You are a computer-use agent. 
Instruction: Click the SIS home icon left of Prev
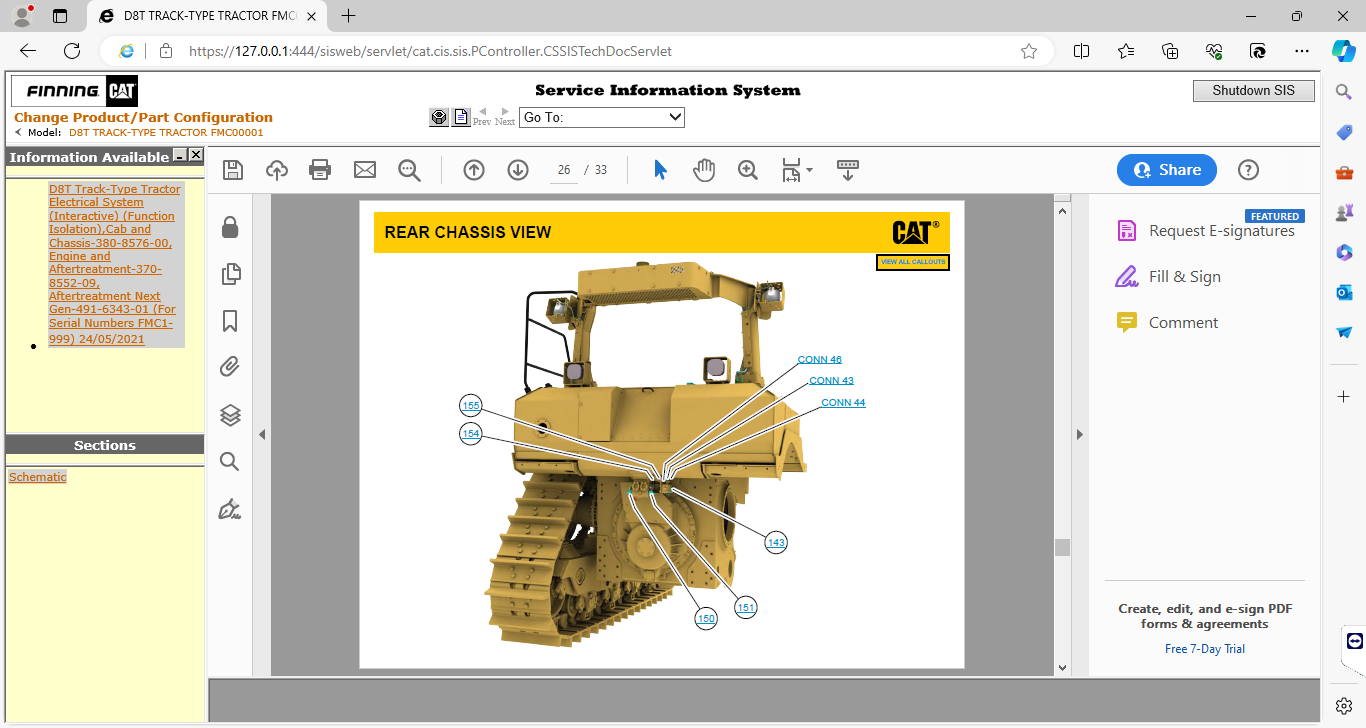point(439,117)
